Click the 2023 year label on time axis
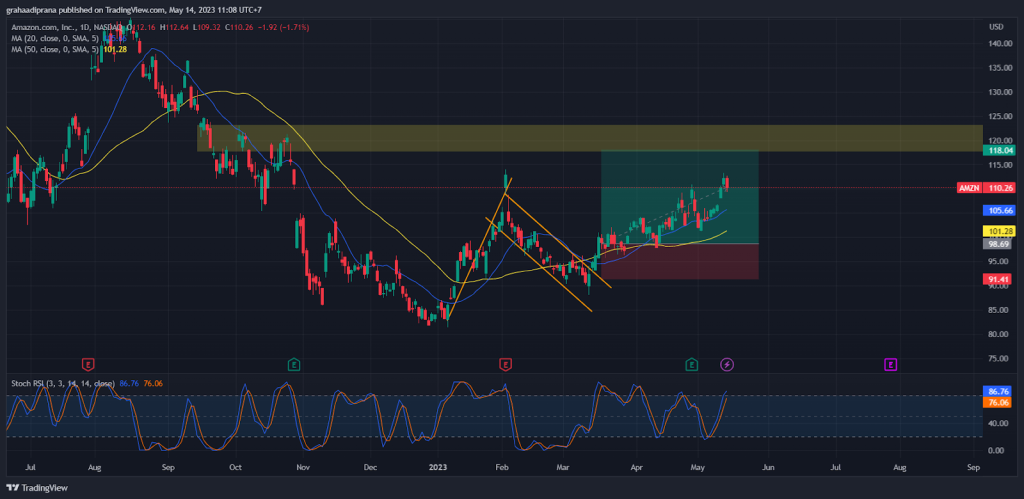Screen dimensions: 1024x499 pyautogui.click(x=437, y=468)
